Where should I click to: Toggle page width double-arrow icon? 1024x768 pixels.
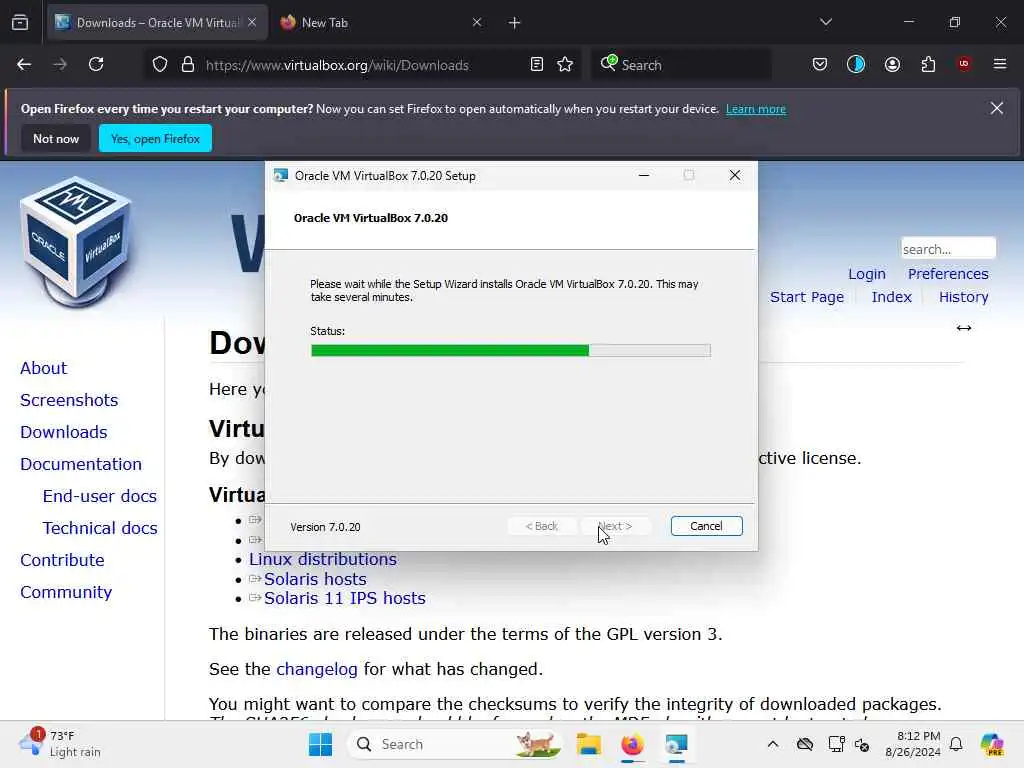coord(964,328)
